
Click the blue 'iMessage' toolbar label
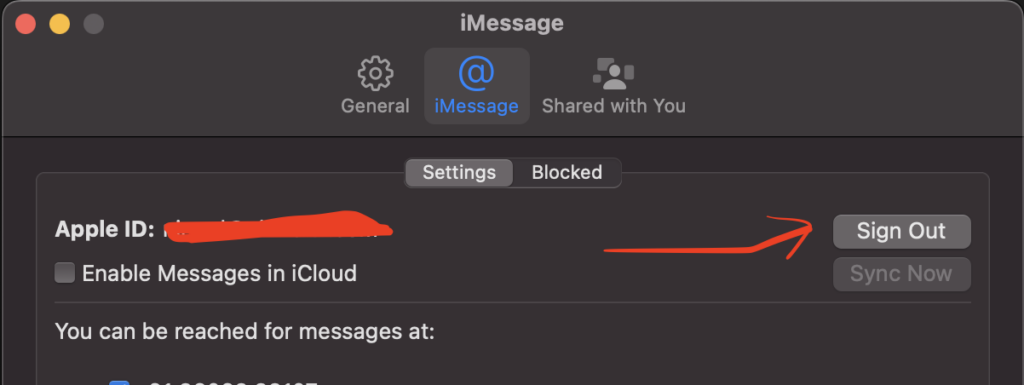pyautogui.click(x=477, y=106)
